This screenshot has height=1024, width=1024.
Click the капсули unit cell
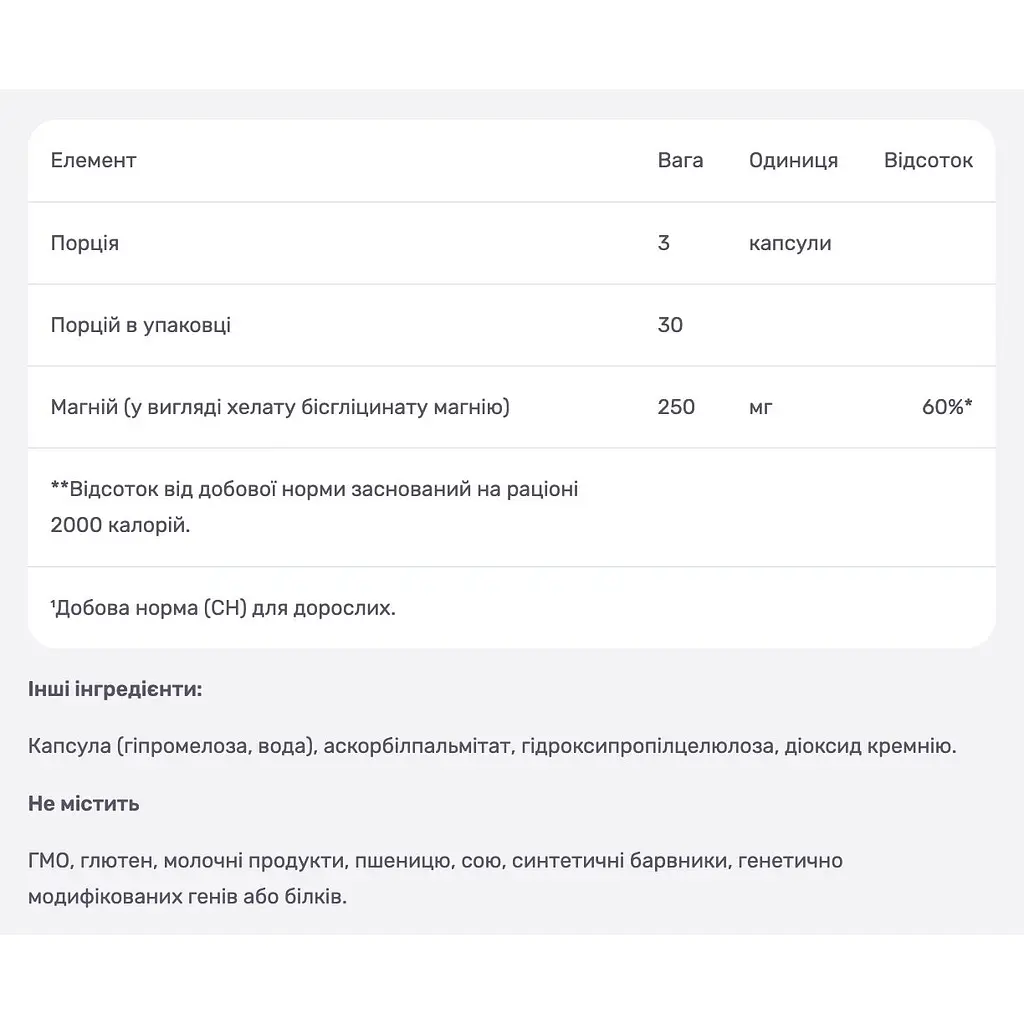[x=790, y=244]
